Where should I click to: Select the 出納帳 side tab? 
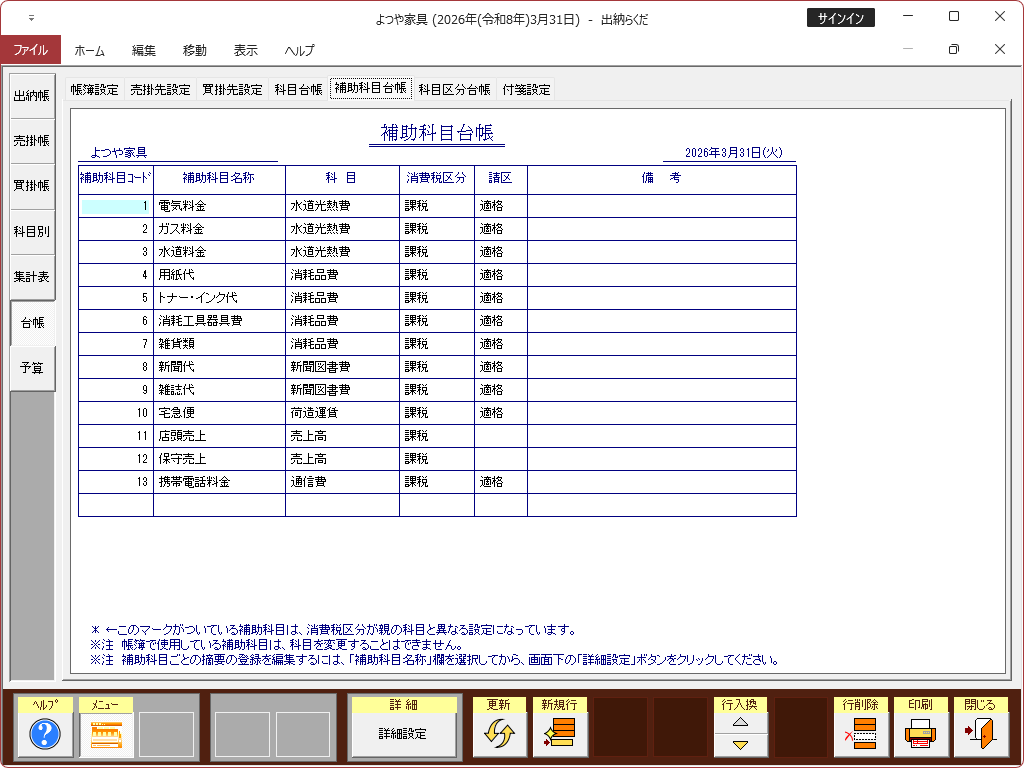pos(31,96)
